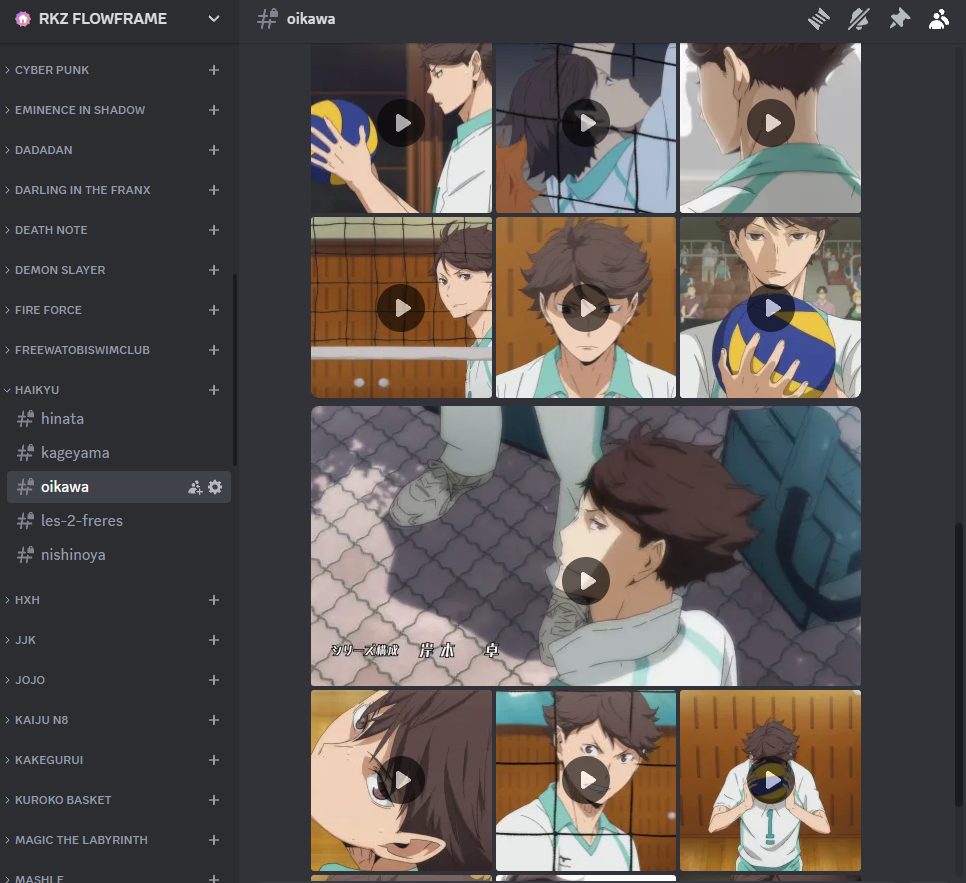Open RKZ FLOWFRAME server dropdown
The image size is (966, 883).
214,19
